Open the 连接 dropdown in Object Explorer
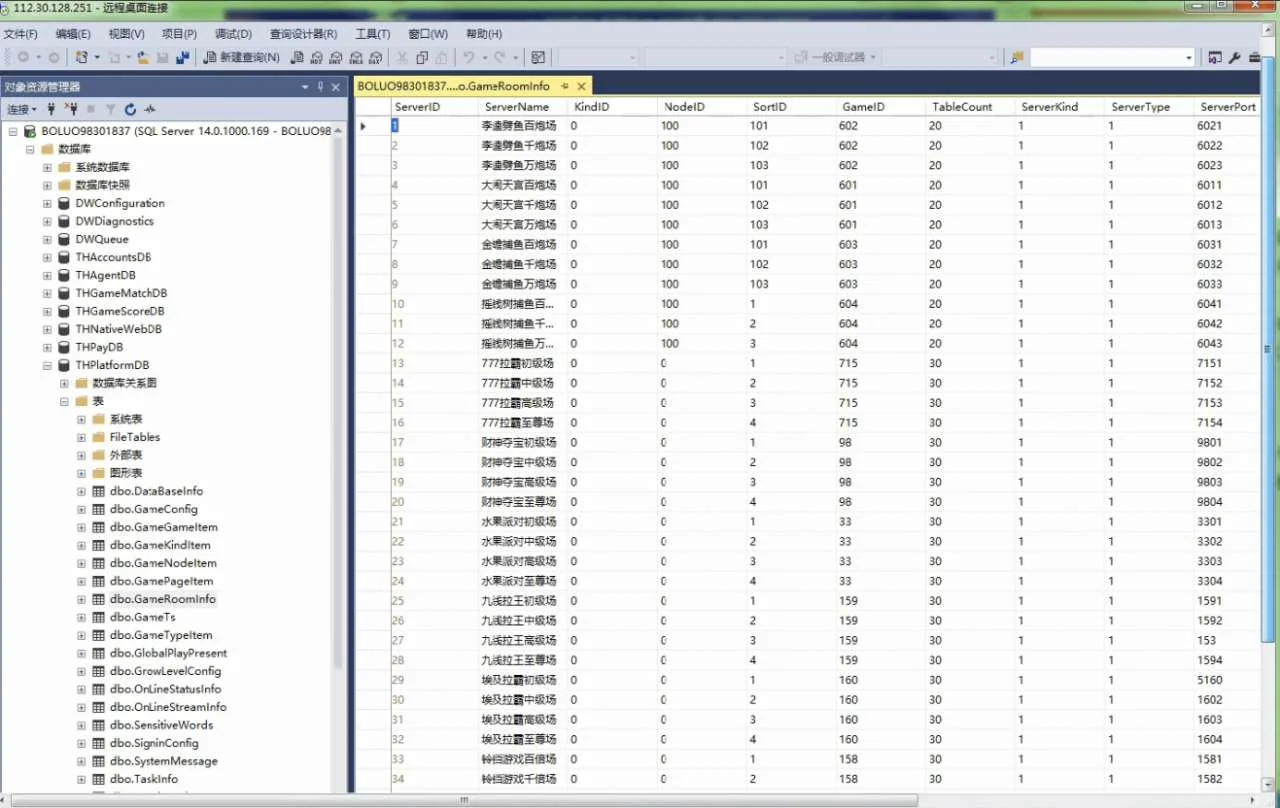 click(22, 109)
